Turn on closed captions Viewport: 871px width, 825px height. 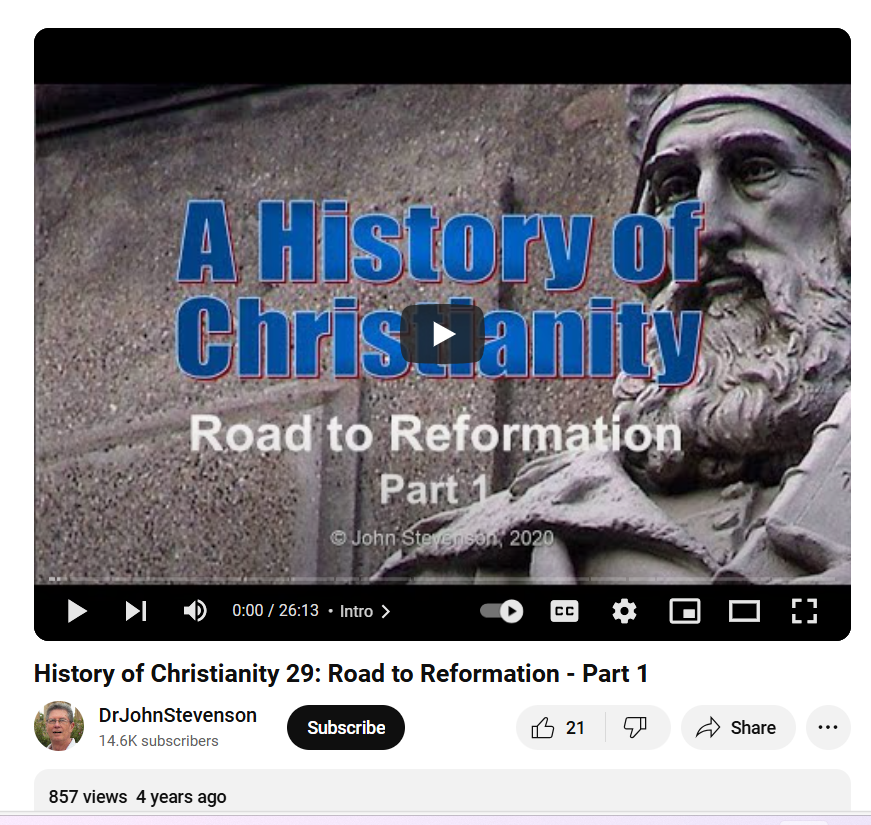564,611
